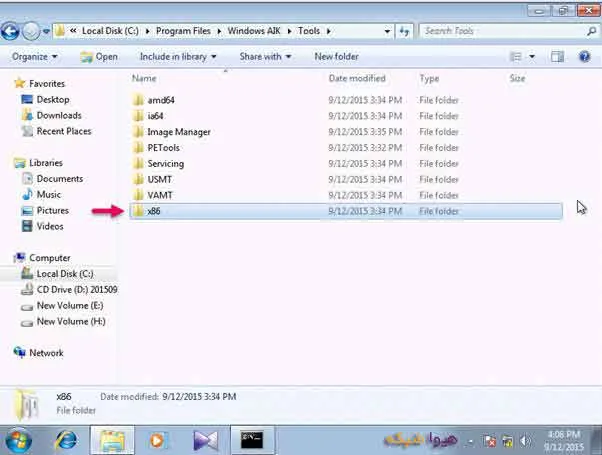Open the Share with dropdown
This screenshot has width=602, height=455.
265,57
